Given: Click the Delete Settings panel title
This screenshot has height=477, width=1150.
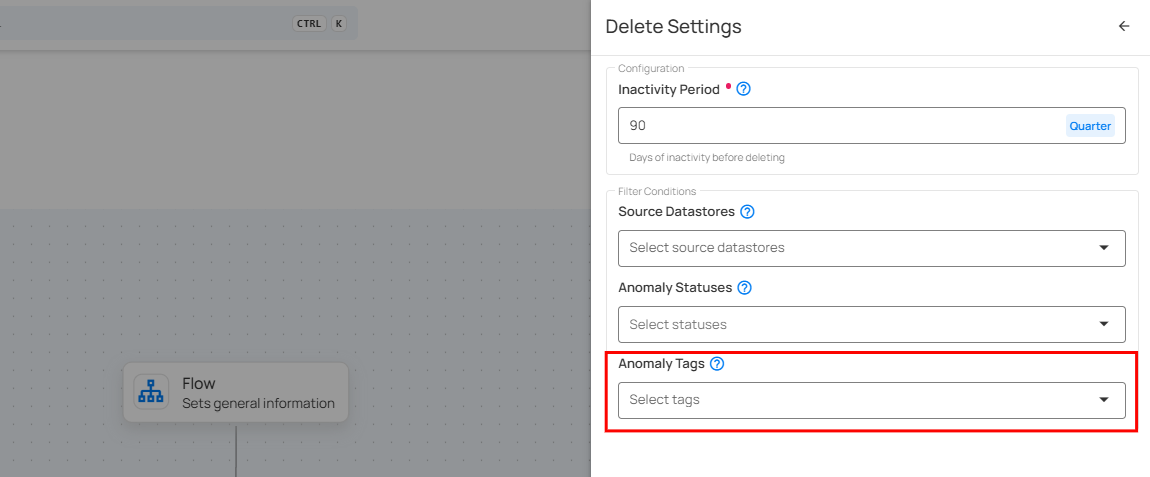Looking at the screenshot, I should pyautogui.click(x=674, y=27).
